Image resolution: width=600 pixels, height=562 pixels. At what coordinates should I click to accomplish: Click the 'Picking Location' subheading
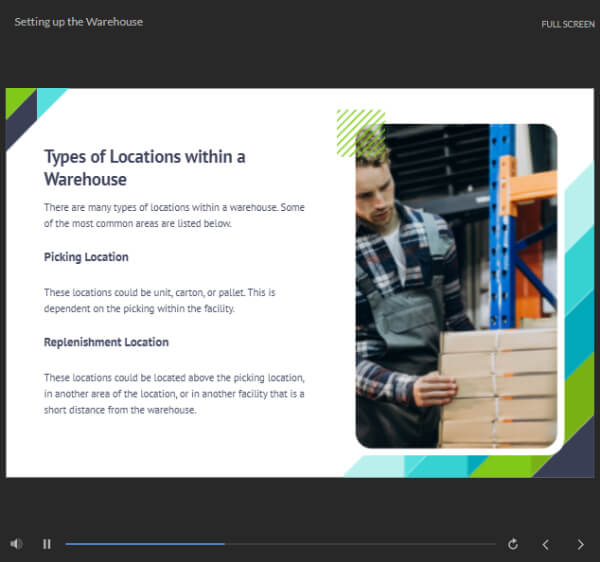[86, 257]
